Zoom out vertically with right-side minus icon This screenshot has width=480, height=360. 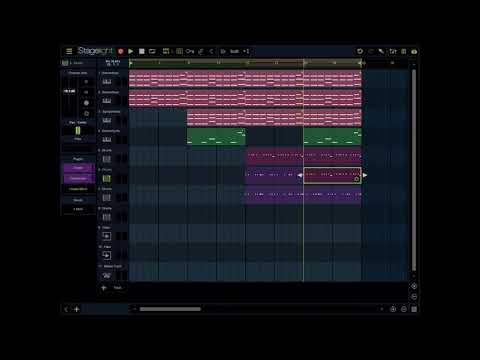414,297
